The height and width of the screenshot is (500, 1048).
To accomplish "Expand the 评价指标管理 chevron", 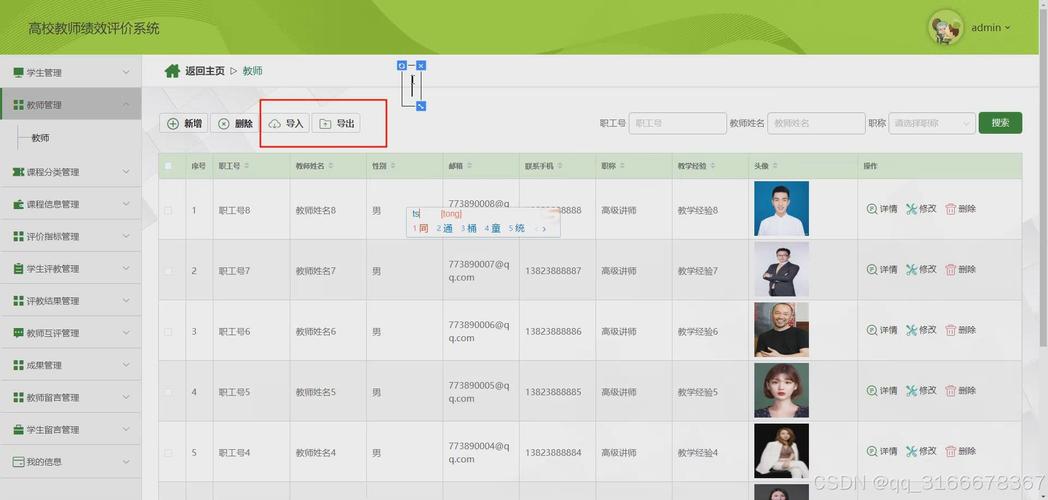I will [126, 236].
